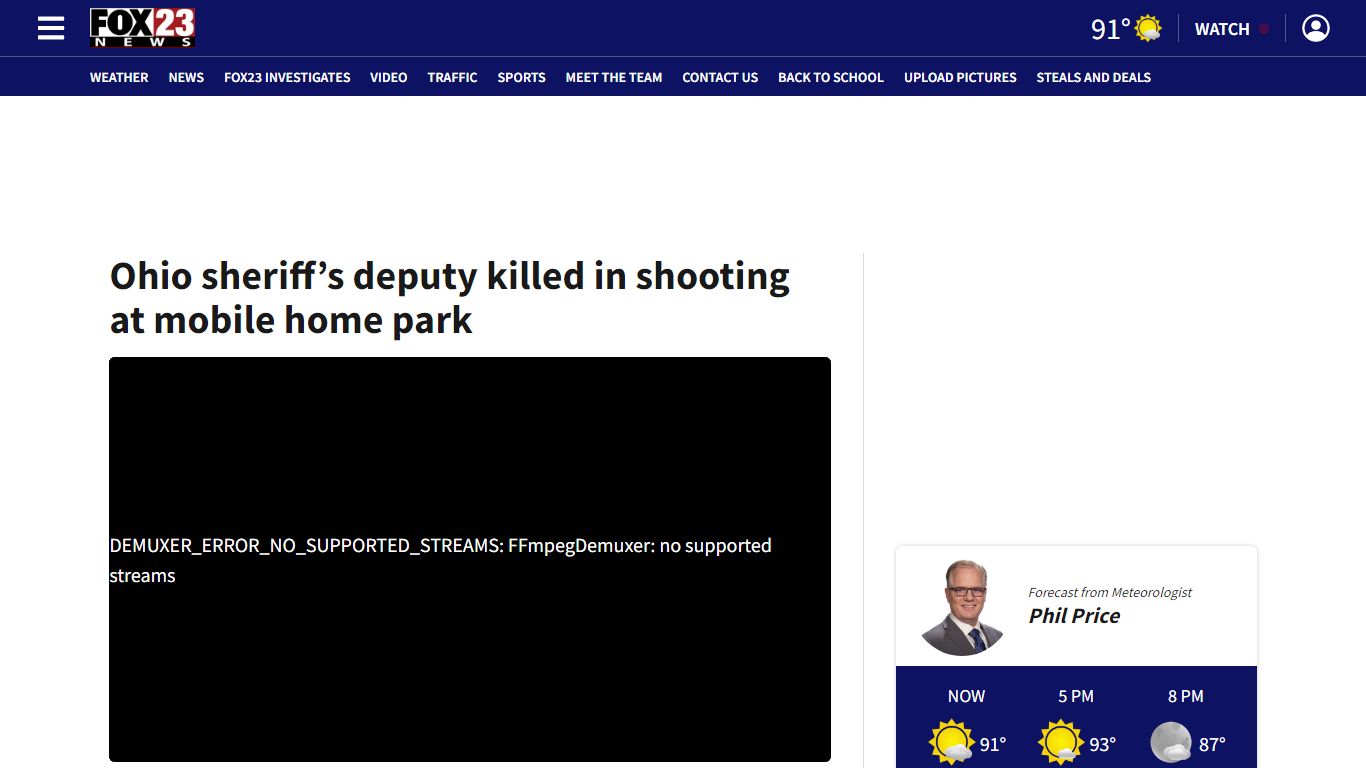Open STEALS AND DEALS link
The height and width of the screenshot is (768, 1366).
click(1093, 77)
